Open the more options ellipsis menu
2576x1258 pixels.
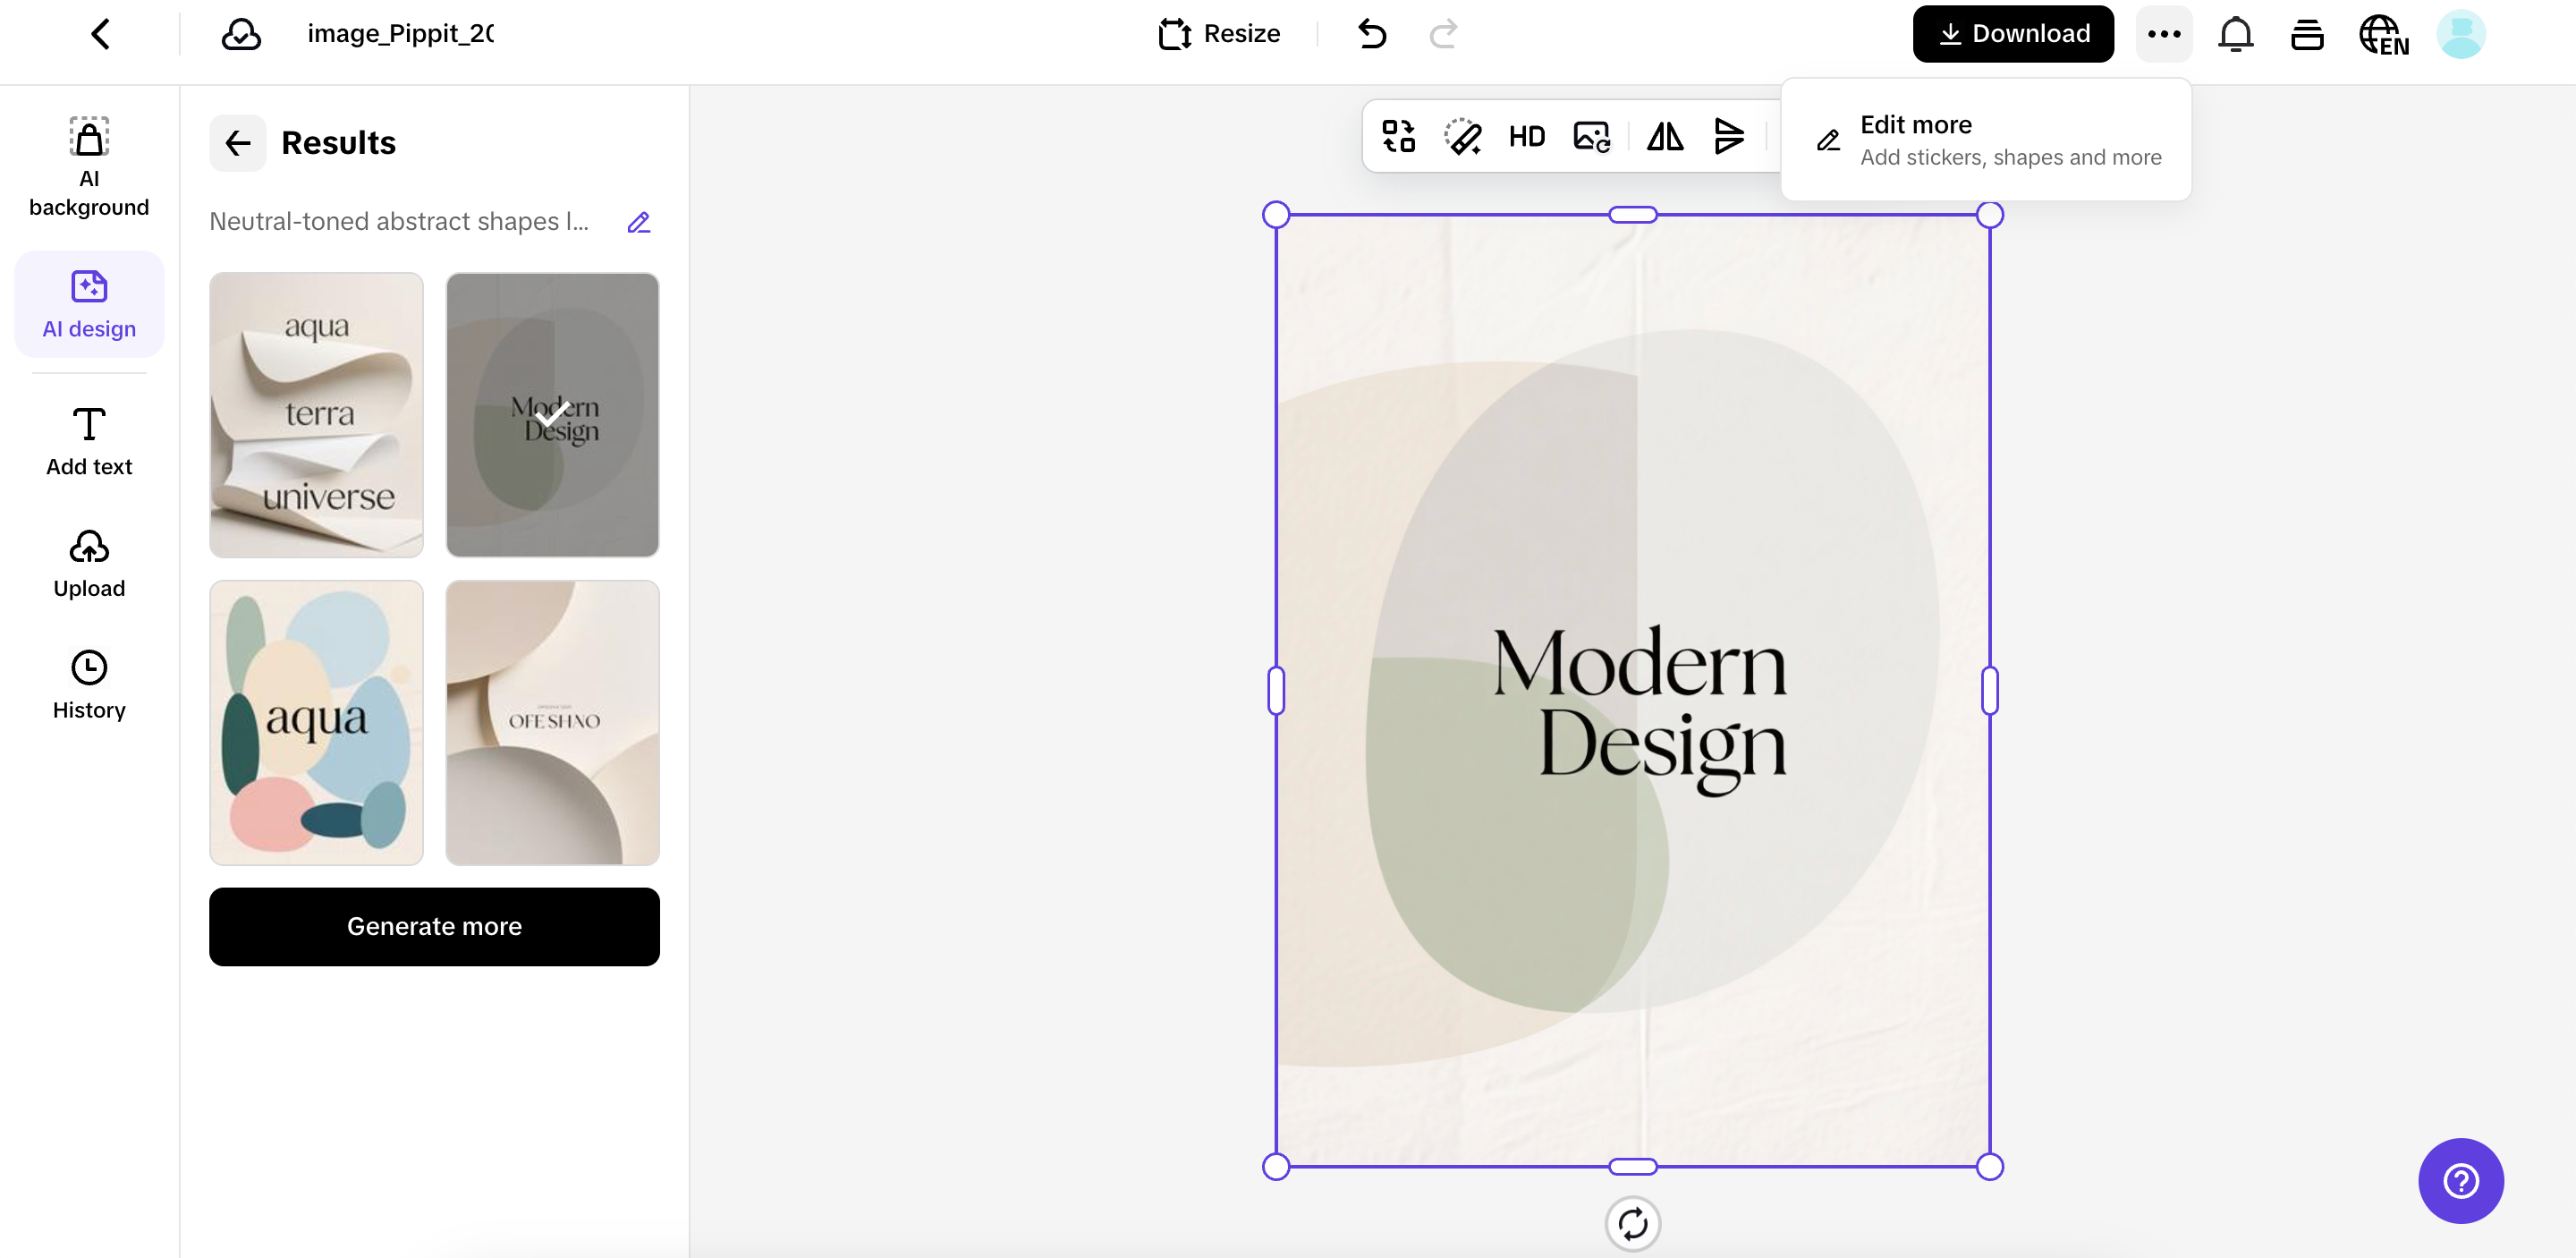2164,34
